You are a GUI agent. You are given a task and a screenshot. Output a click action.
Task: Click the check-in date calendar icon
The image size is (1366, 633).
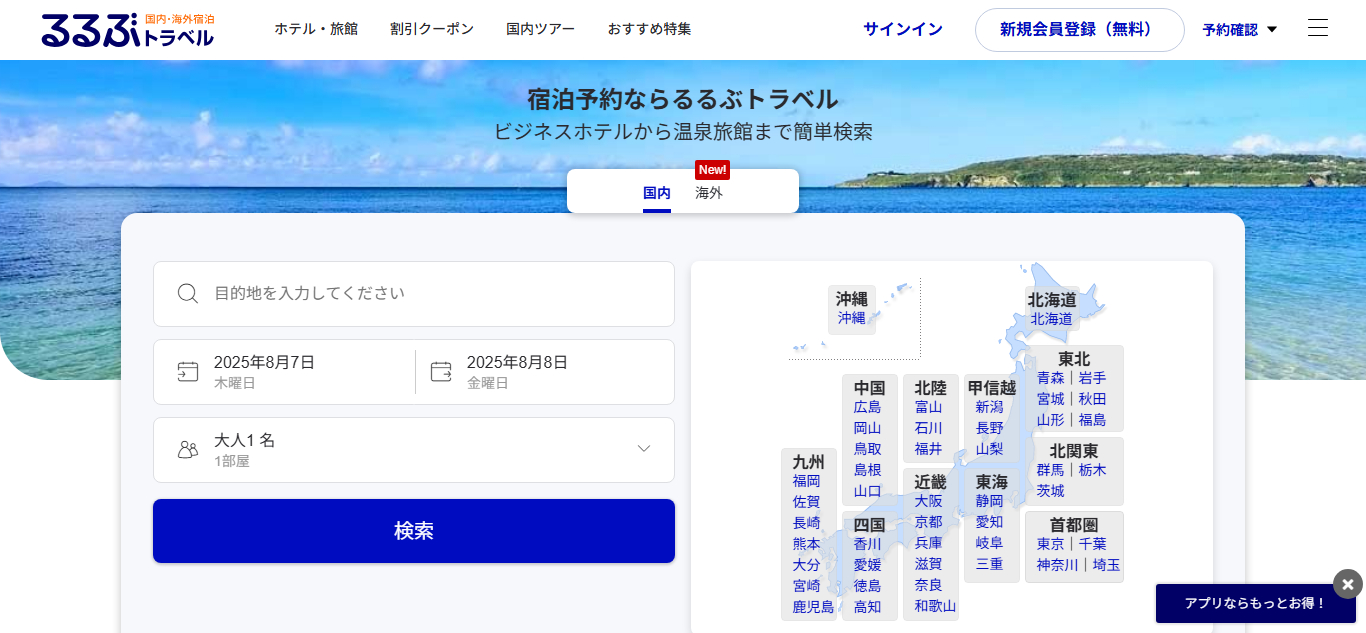188,371
